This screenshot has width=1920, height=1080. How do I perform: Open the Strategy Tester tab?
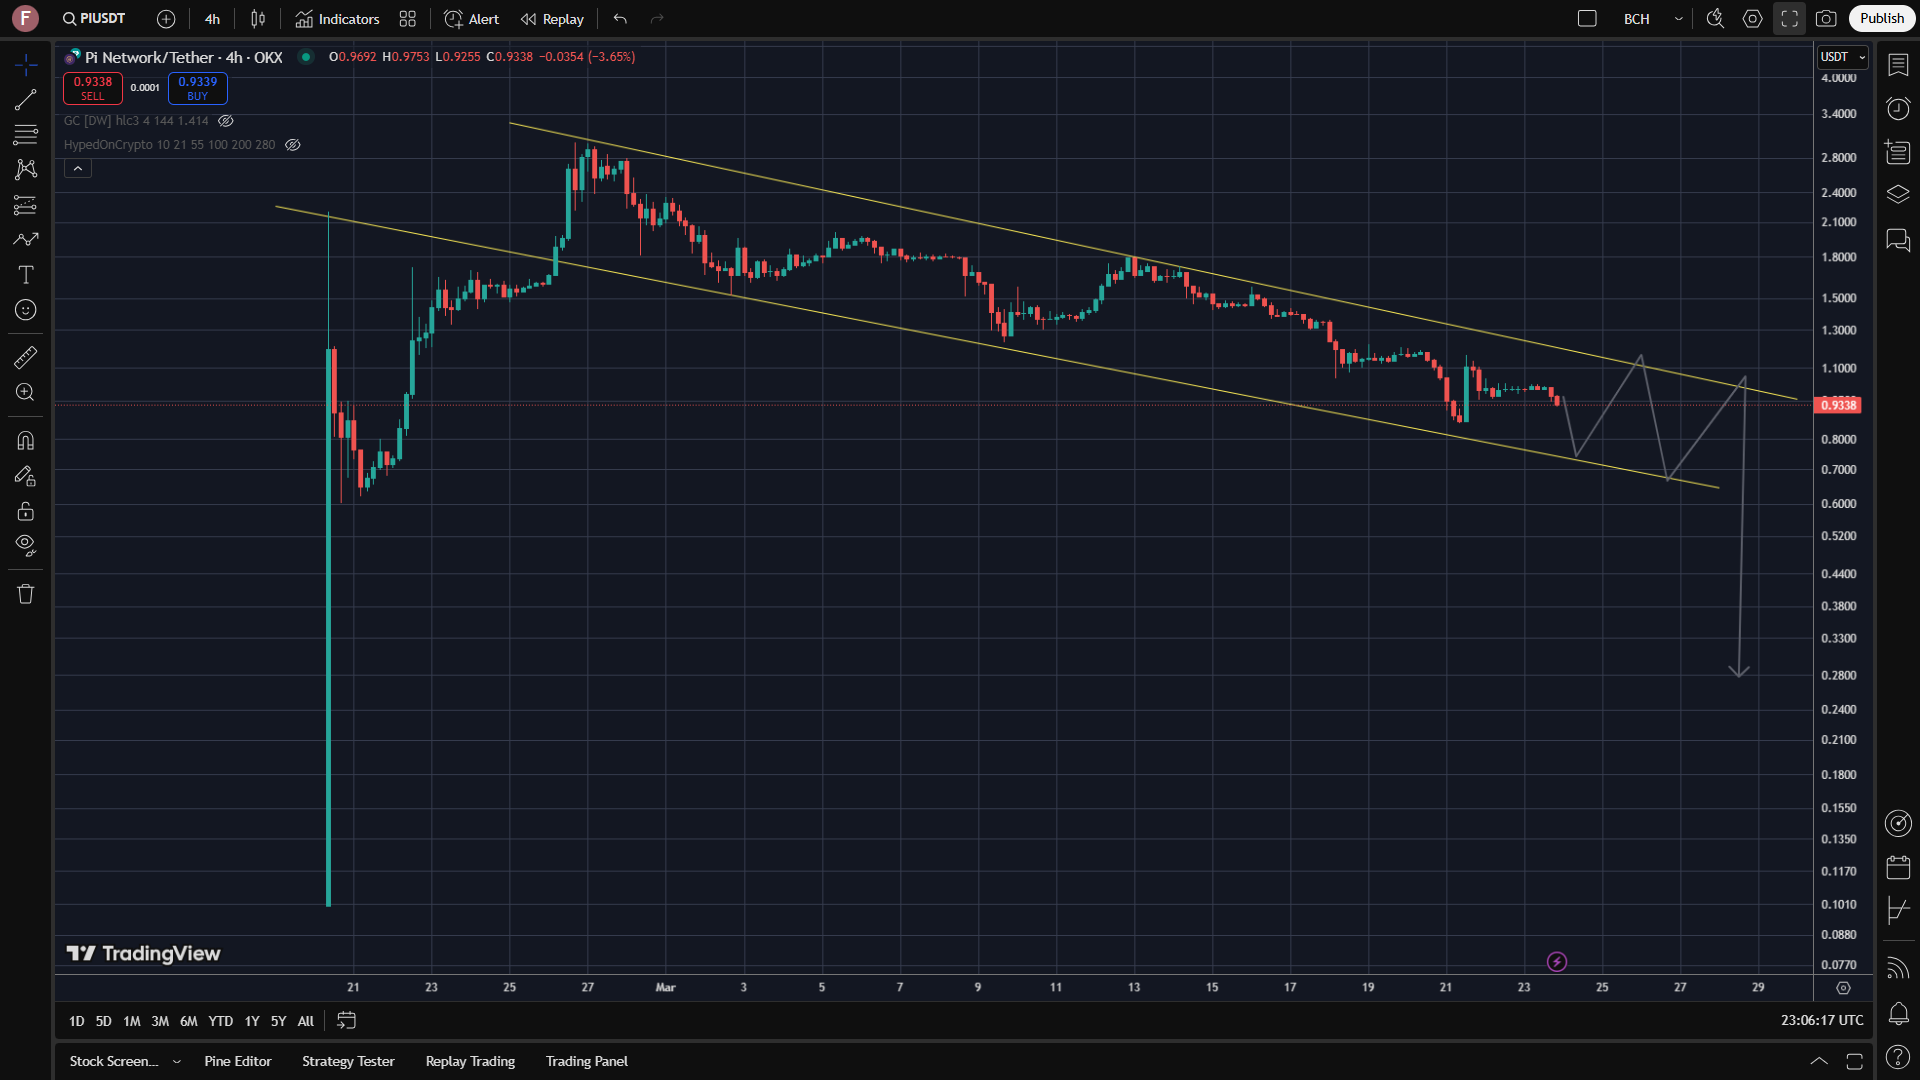point(348,1062)
